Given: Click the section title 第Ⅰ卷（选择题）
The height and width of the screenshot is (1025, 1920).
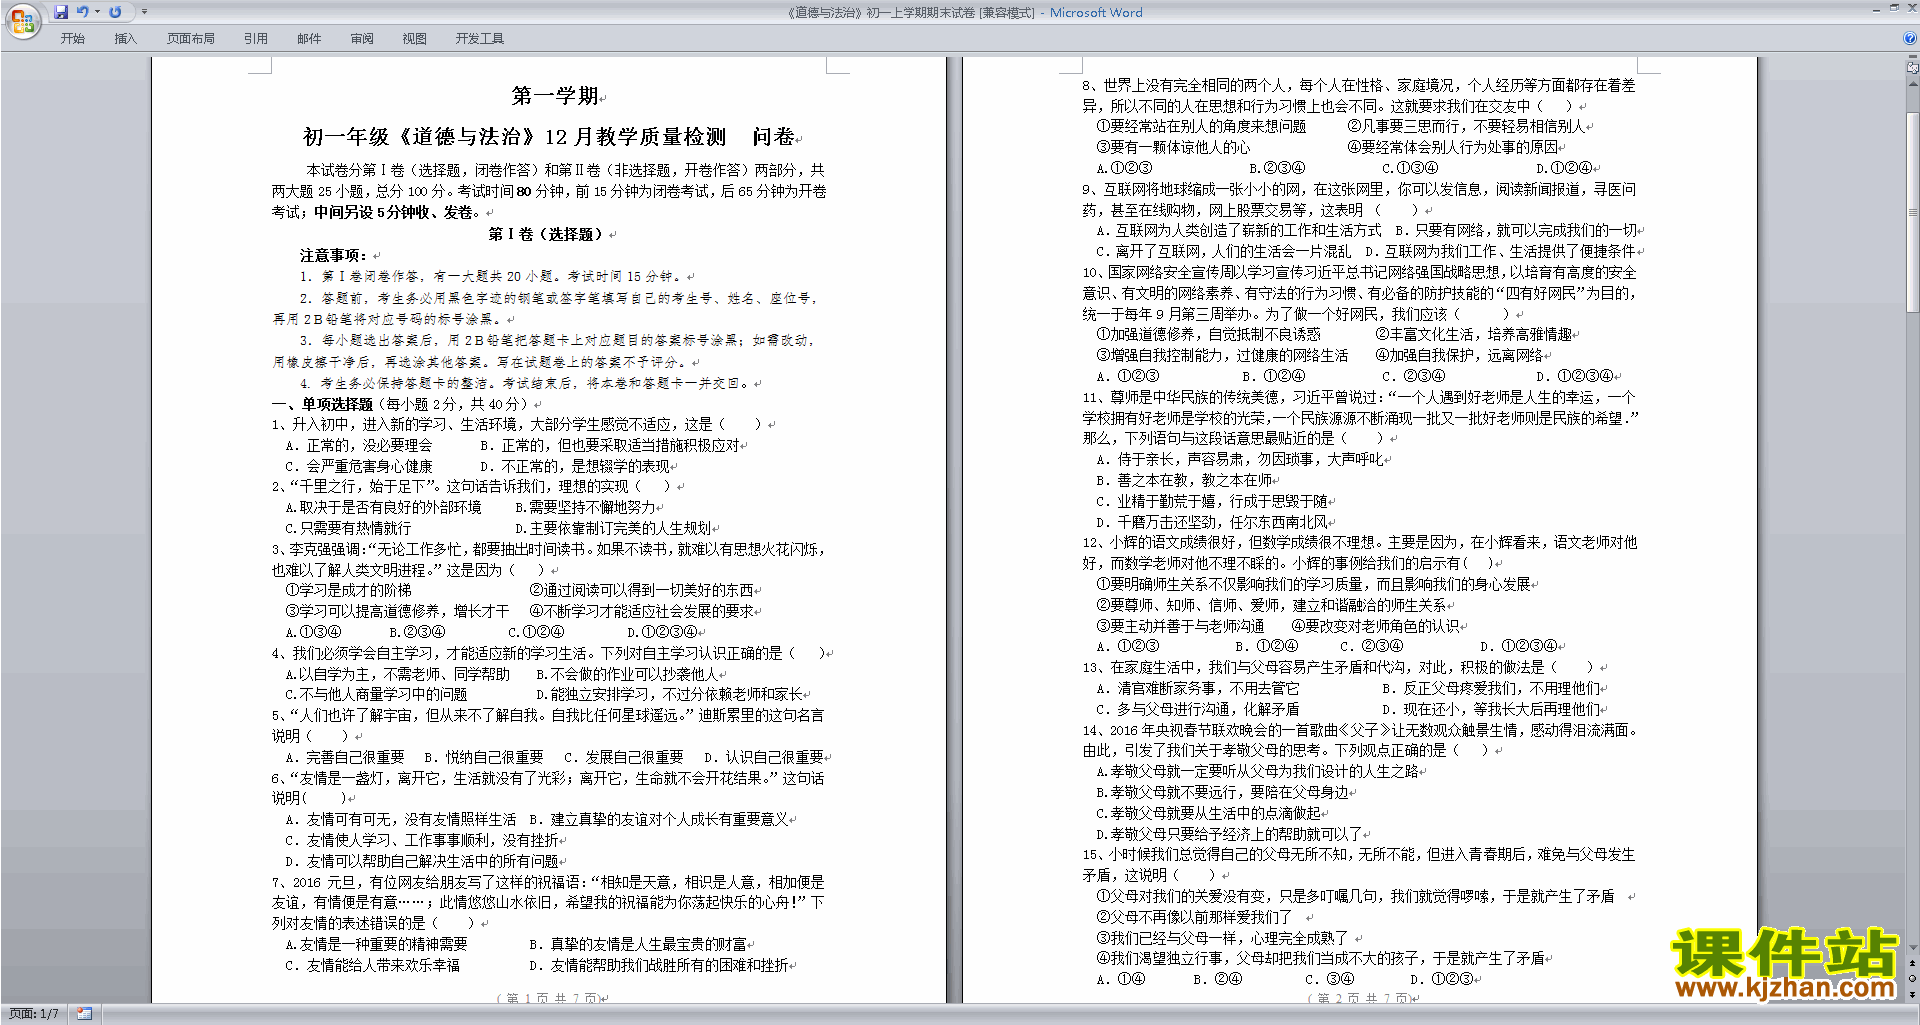Looking at the screenshot, I should tap(547, 234).
